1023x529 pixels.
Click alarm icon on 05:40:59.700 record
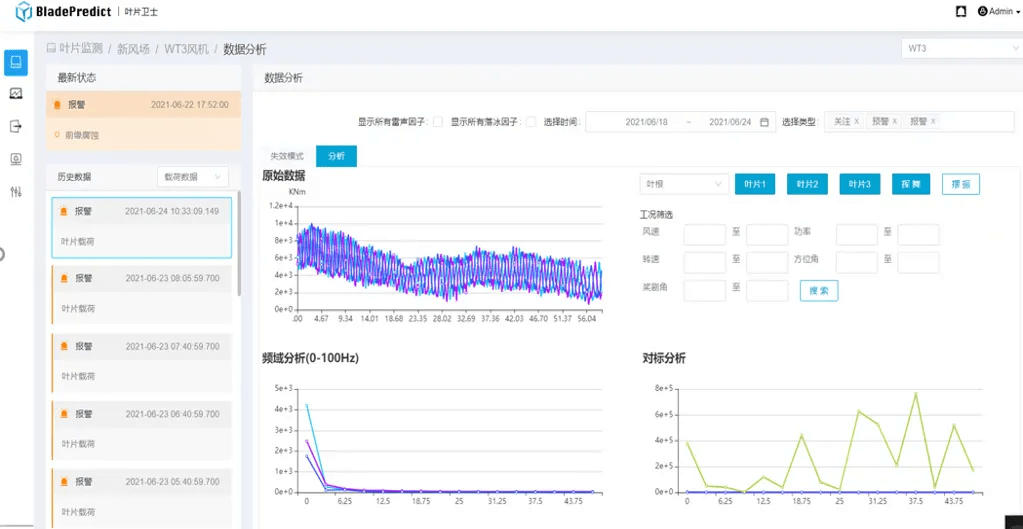64,482
